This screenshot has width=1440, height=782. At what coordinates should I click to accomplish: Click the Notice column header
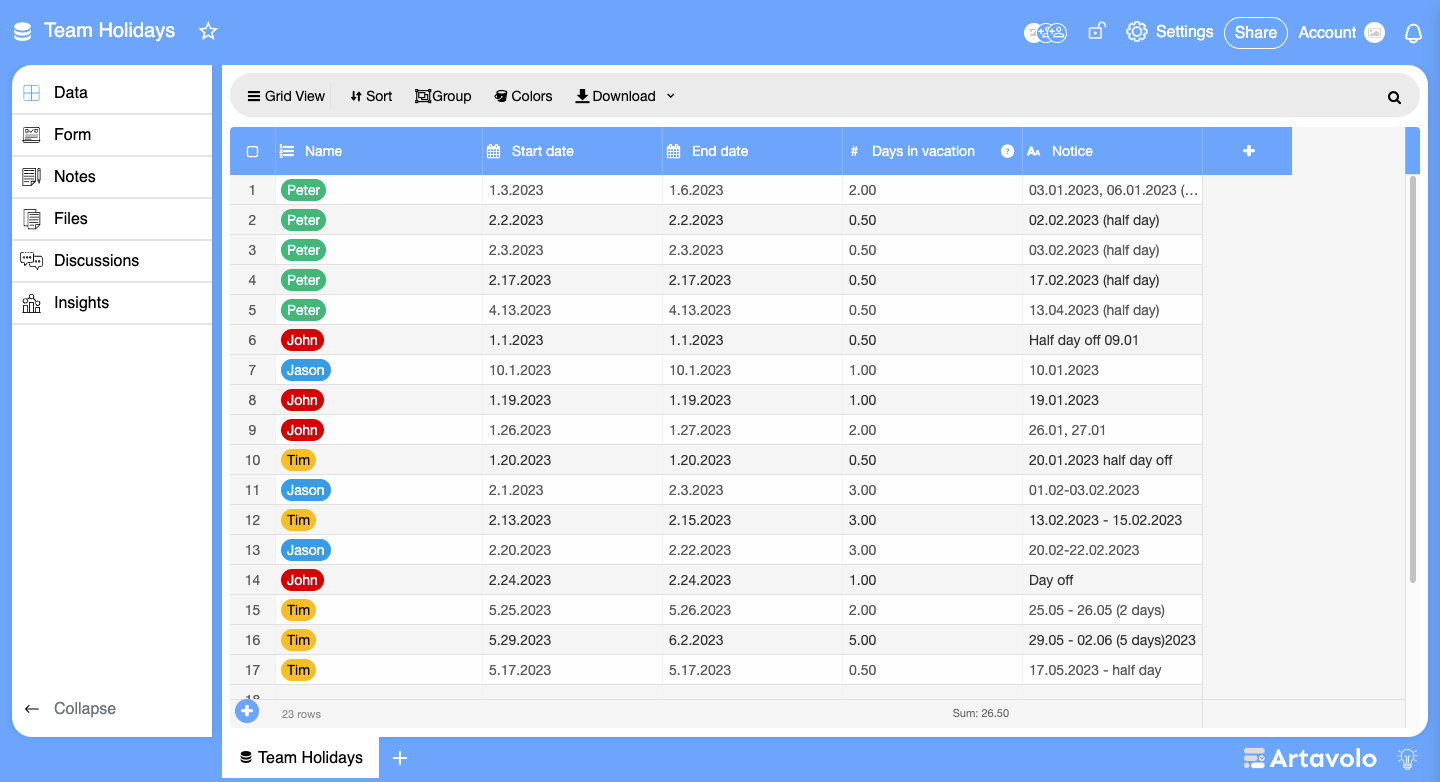pos(1112,151)
